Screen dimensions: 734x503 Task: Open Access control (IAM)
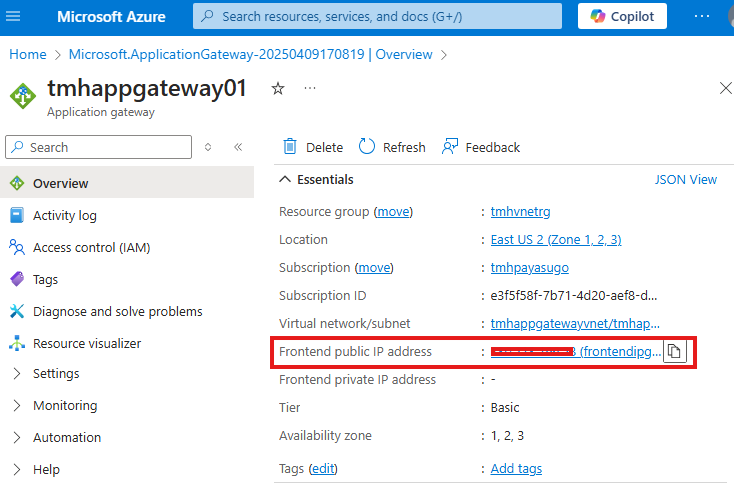point(92,248)
